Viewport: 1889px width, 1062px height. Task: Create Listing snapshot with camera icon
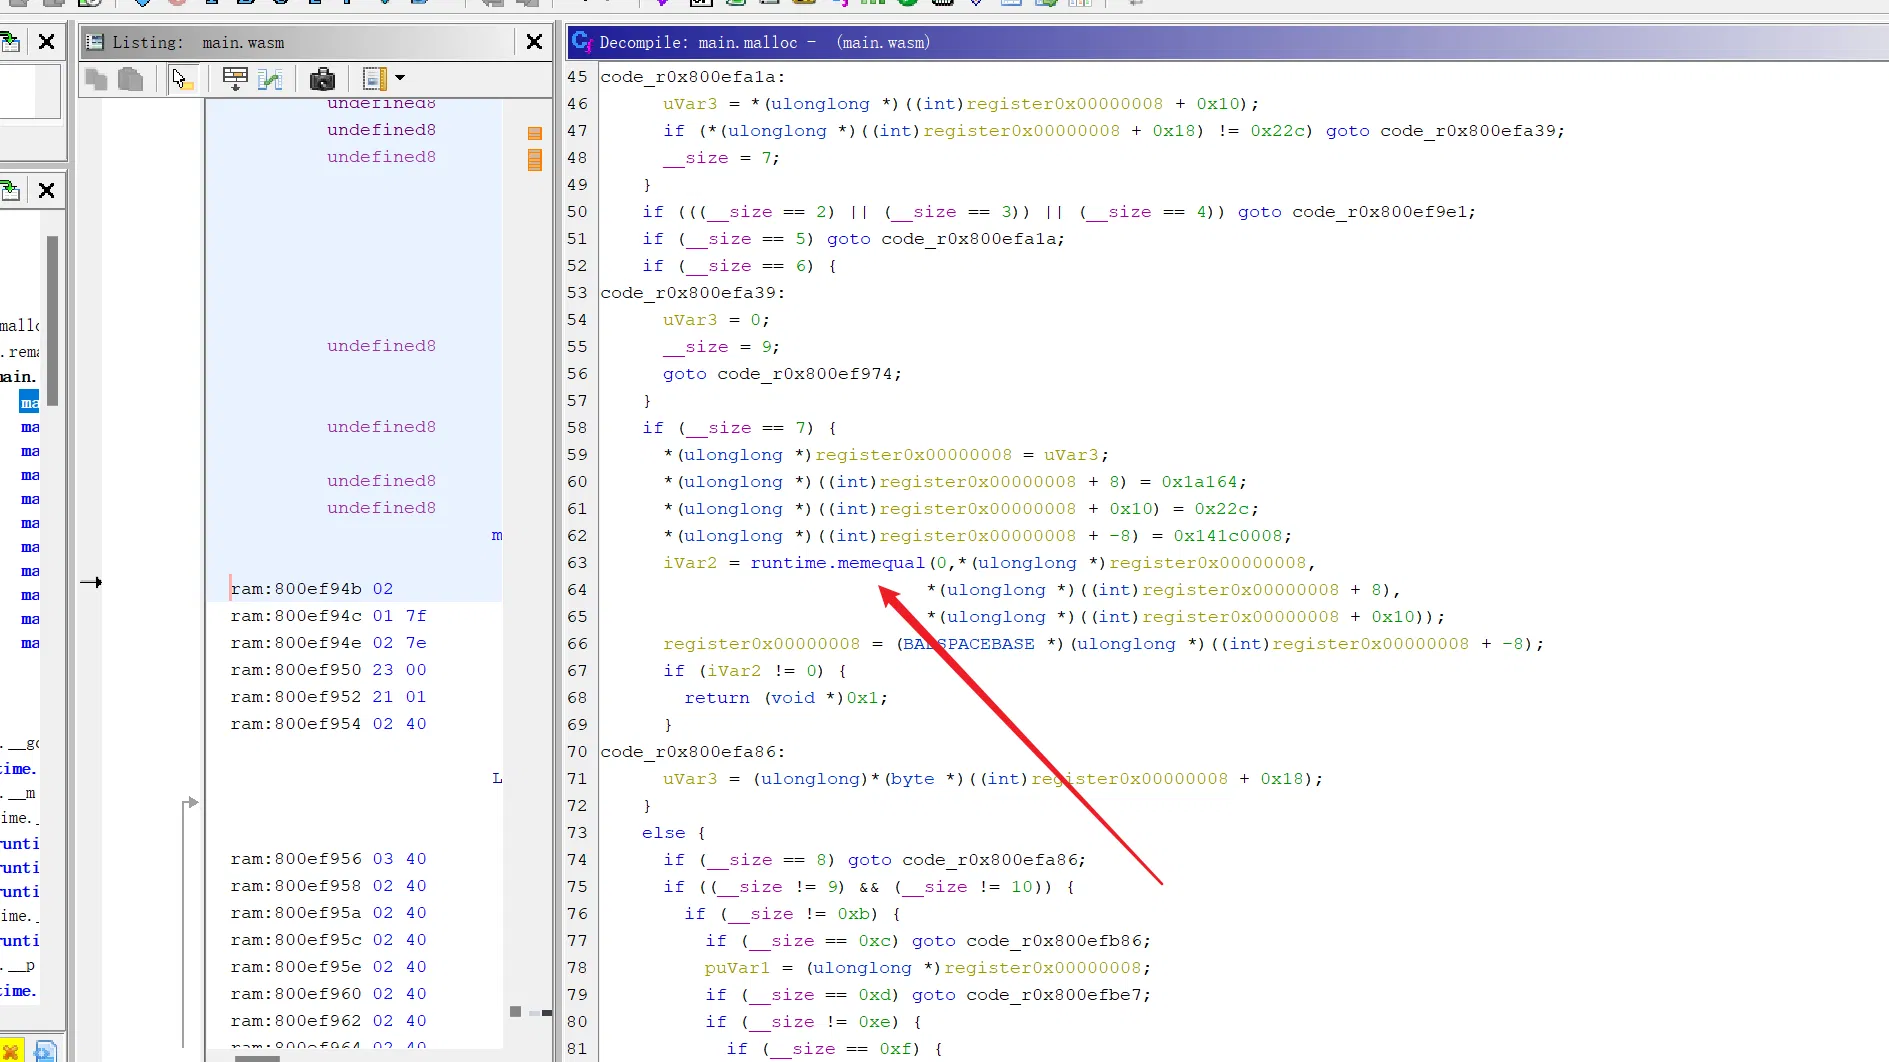coord(322,79)
